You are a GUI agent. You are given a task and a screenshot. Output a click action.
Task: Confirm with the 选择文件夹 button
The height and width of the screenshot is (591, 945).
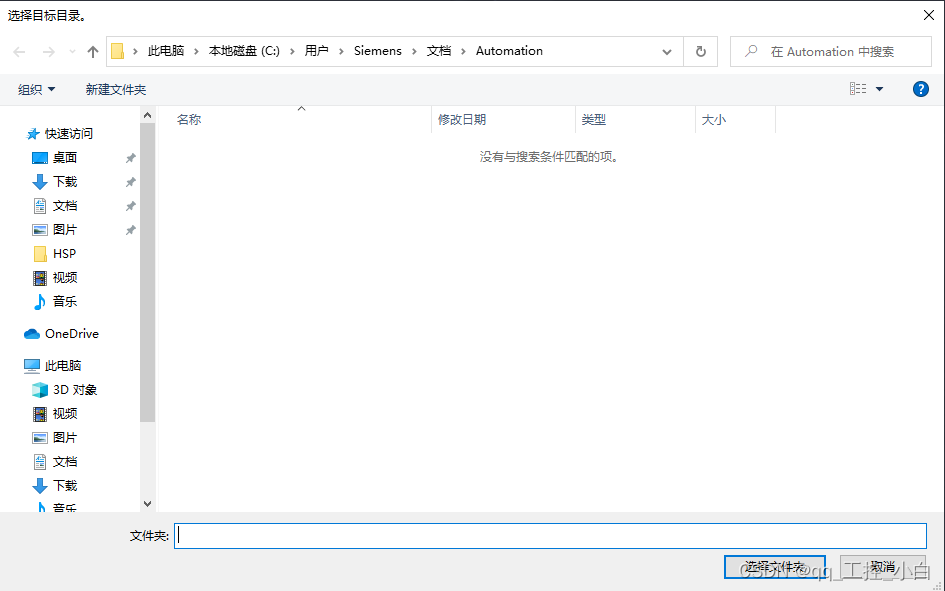774,567
